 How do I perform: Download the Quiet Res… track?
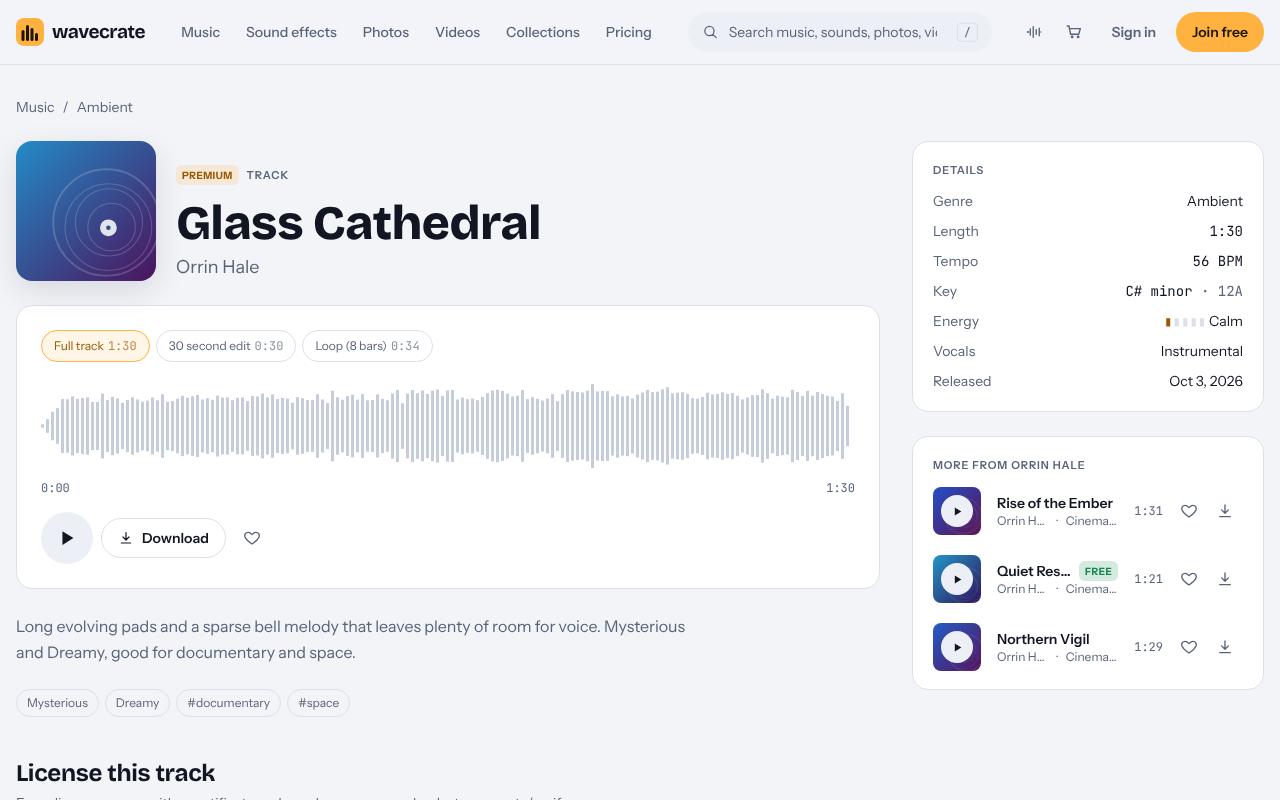1225,579
